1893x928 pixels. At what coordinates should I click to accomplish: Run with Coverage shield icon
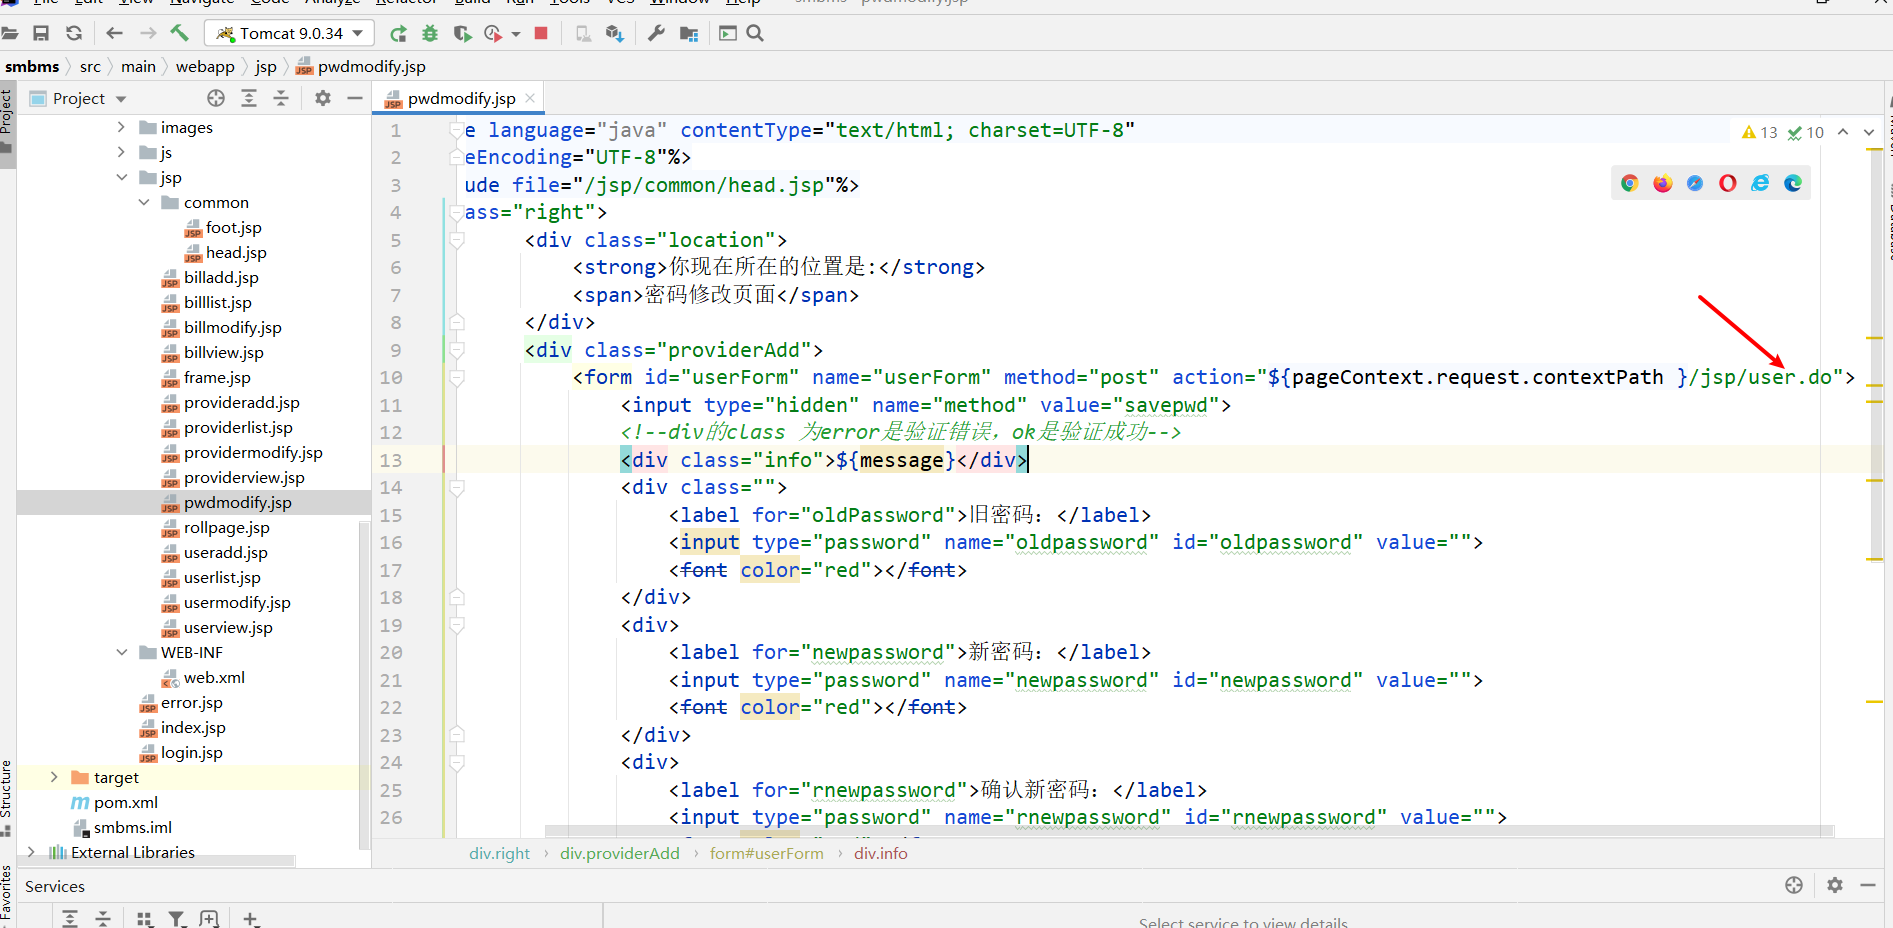[461, 33]
